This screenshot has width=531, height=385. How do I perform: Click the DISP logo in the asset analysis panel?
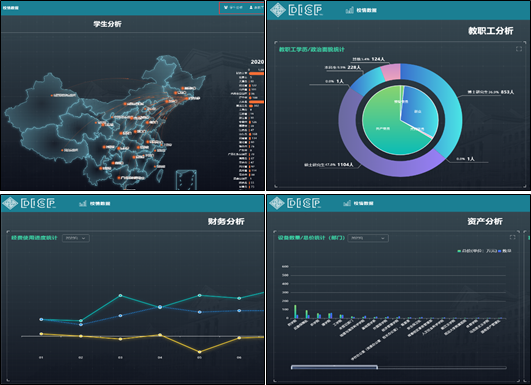[295, 203]
